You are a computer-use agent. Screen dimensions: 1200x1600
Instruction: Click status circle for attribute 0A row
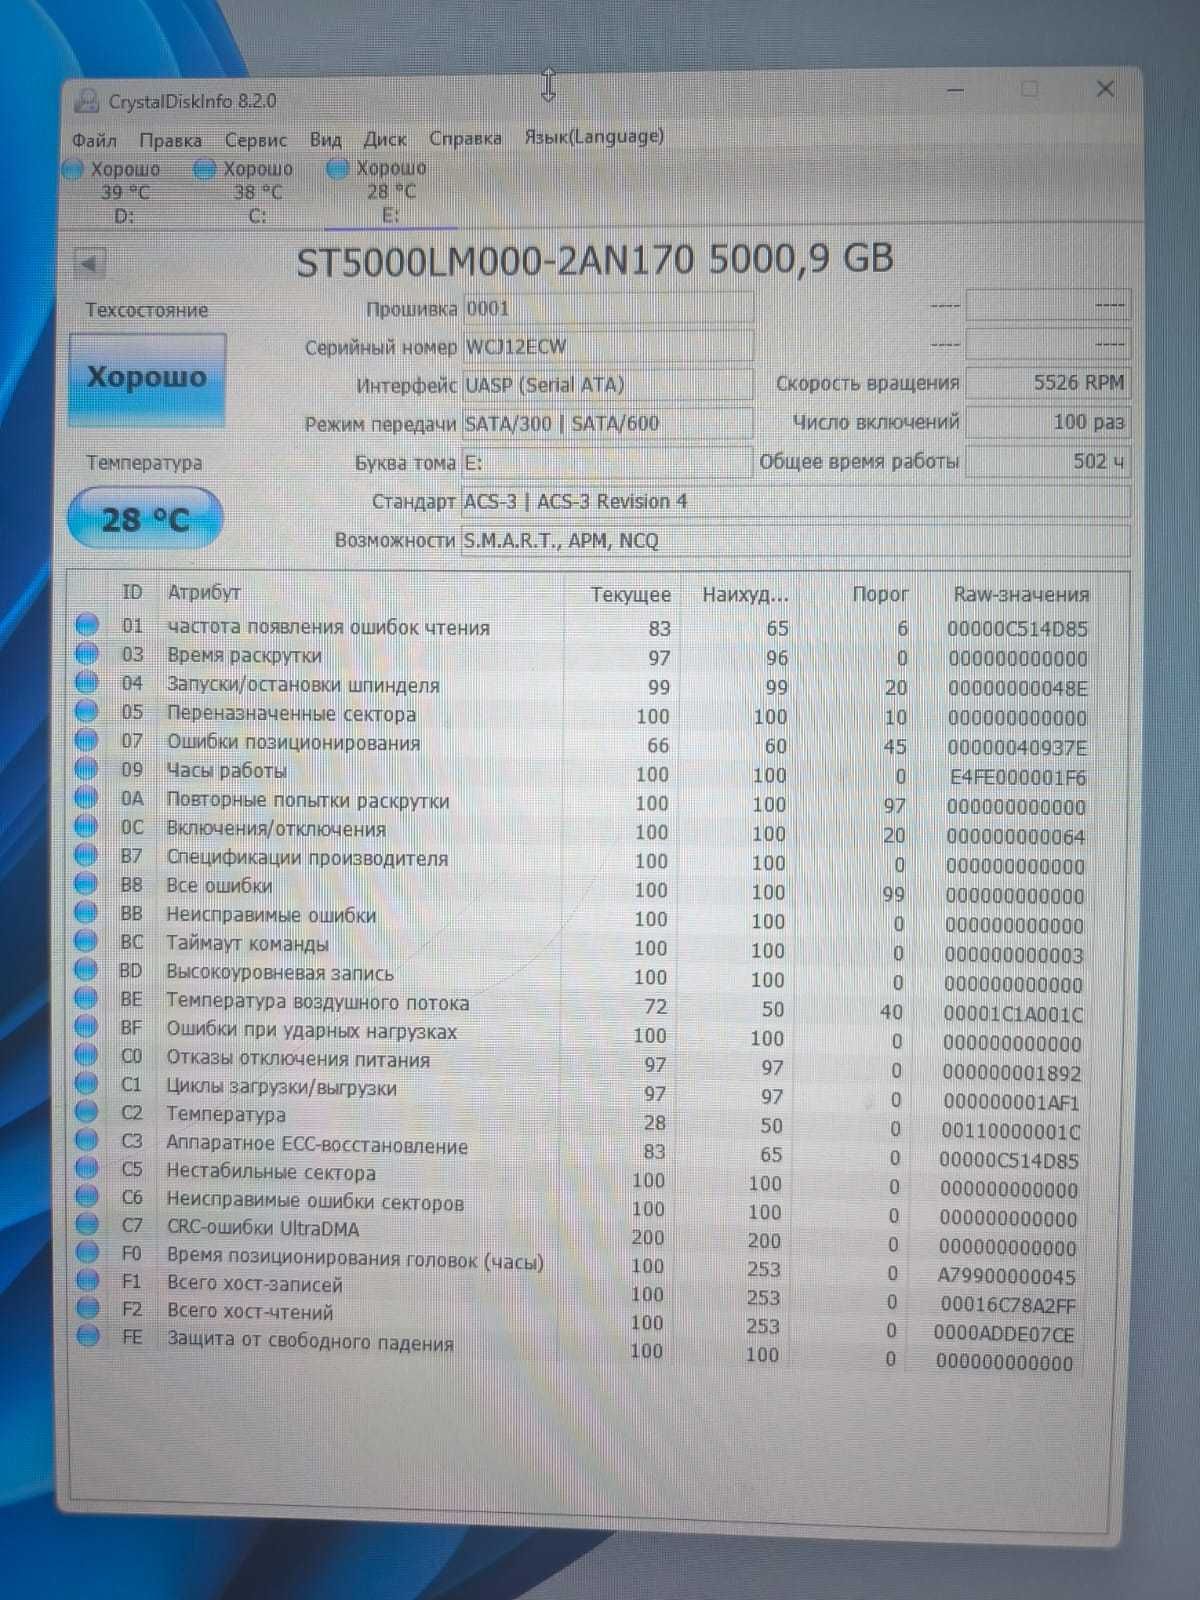(88, 798)
